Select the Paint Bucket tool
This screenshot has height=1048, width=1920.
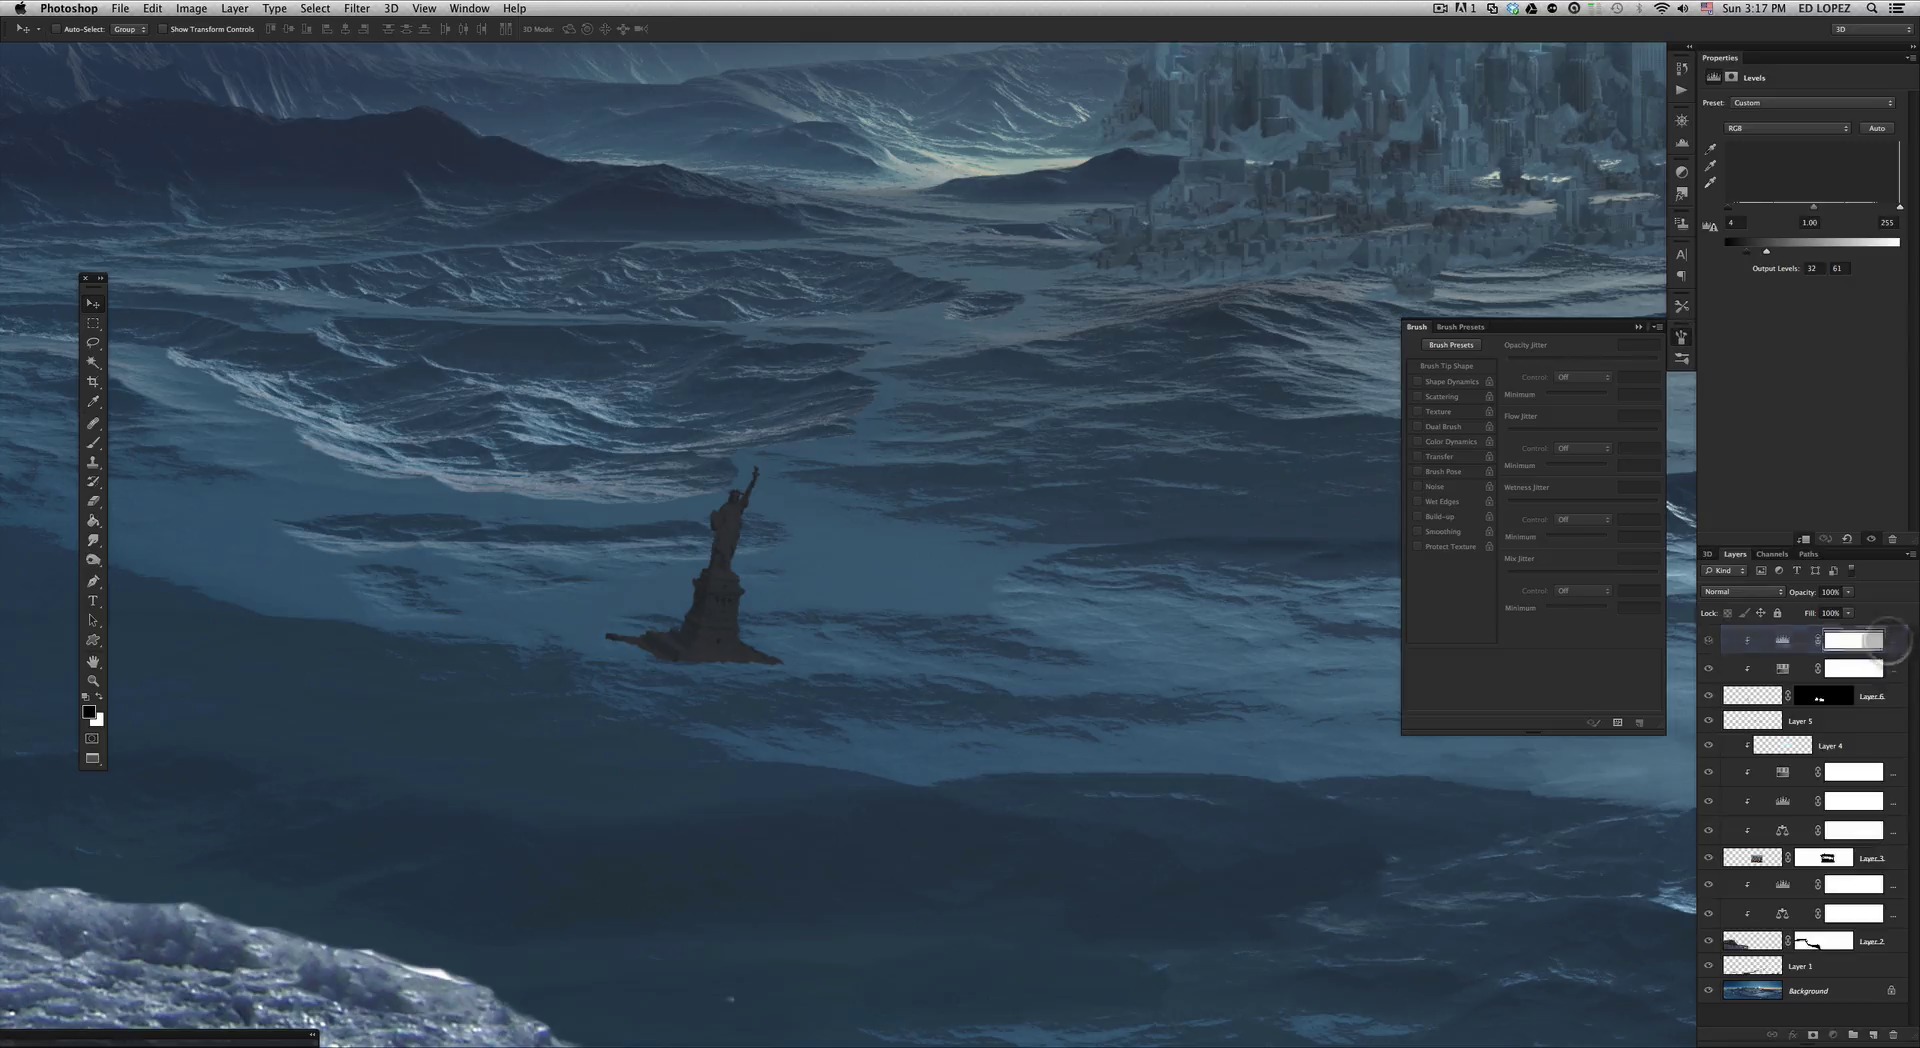(93, 521)
